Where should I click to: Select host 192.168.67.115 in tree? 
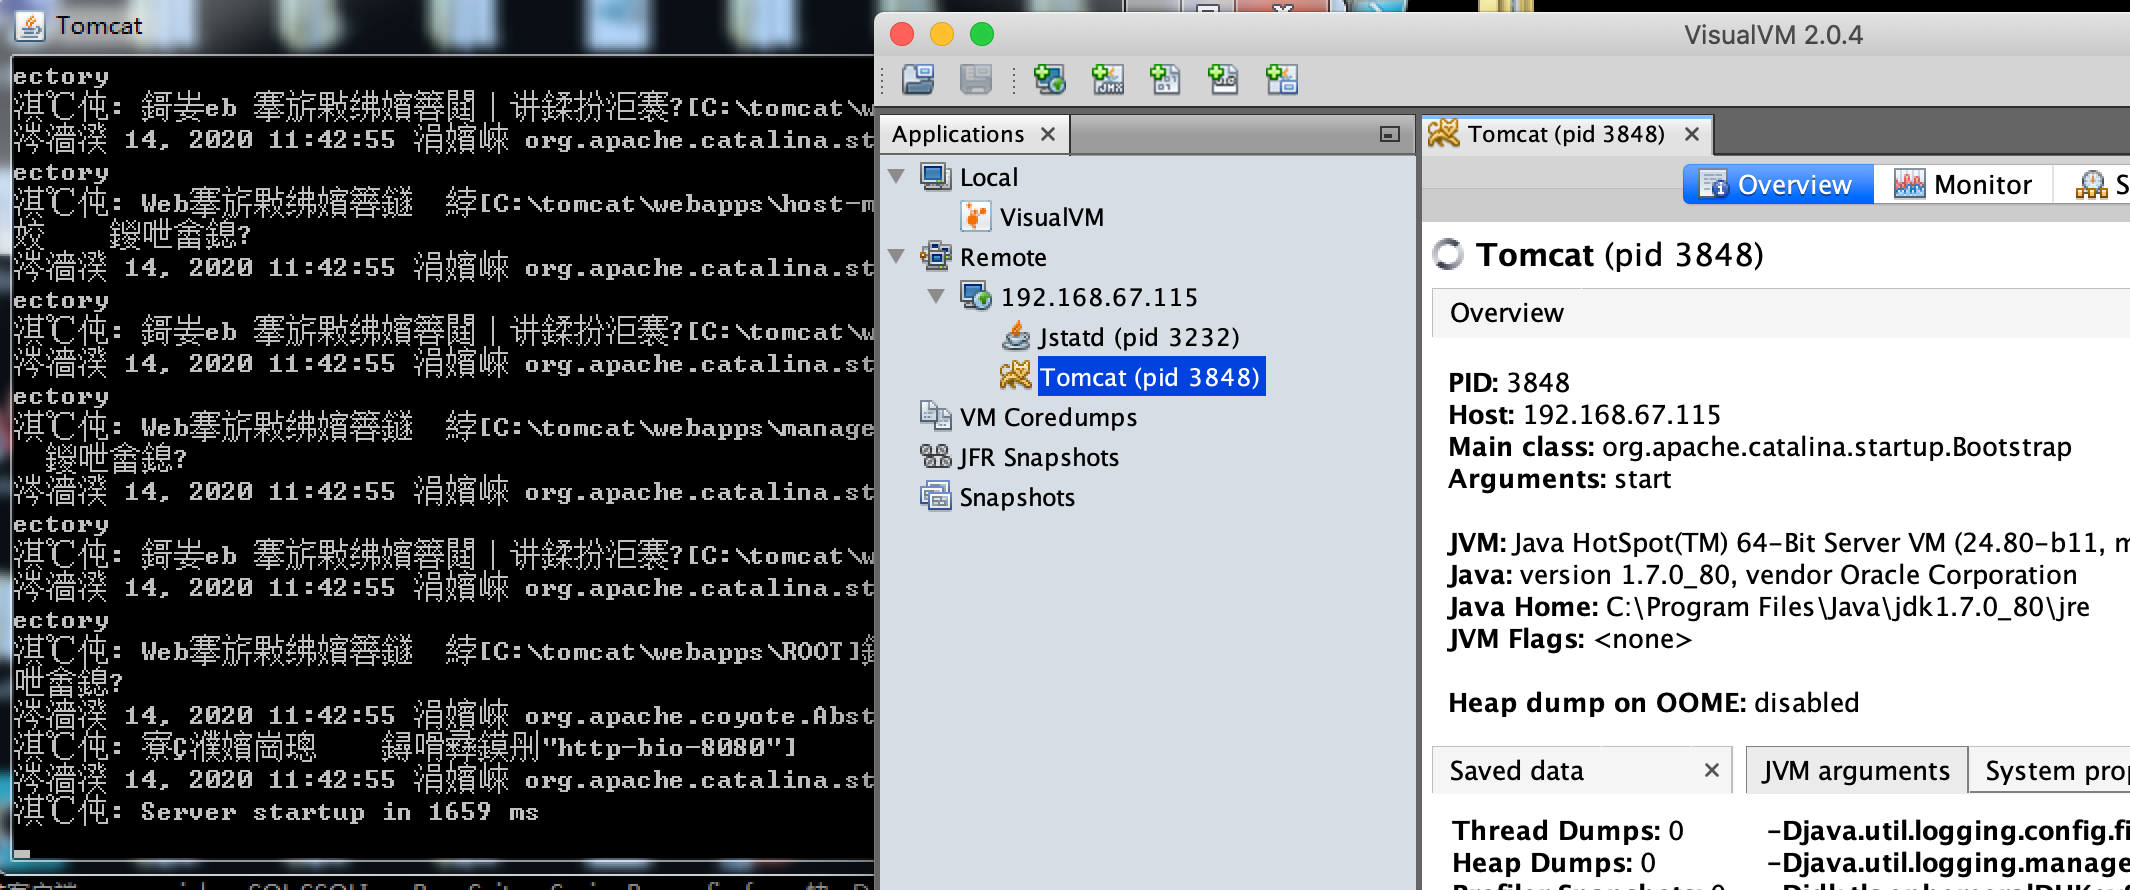[1099, 297]
